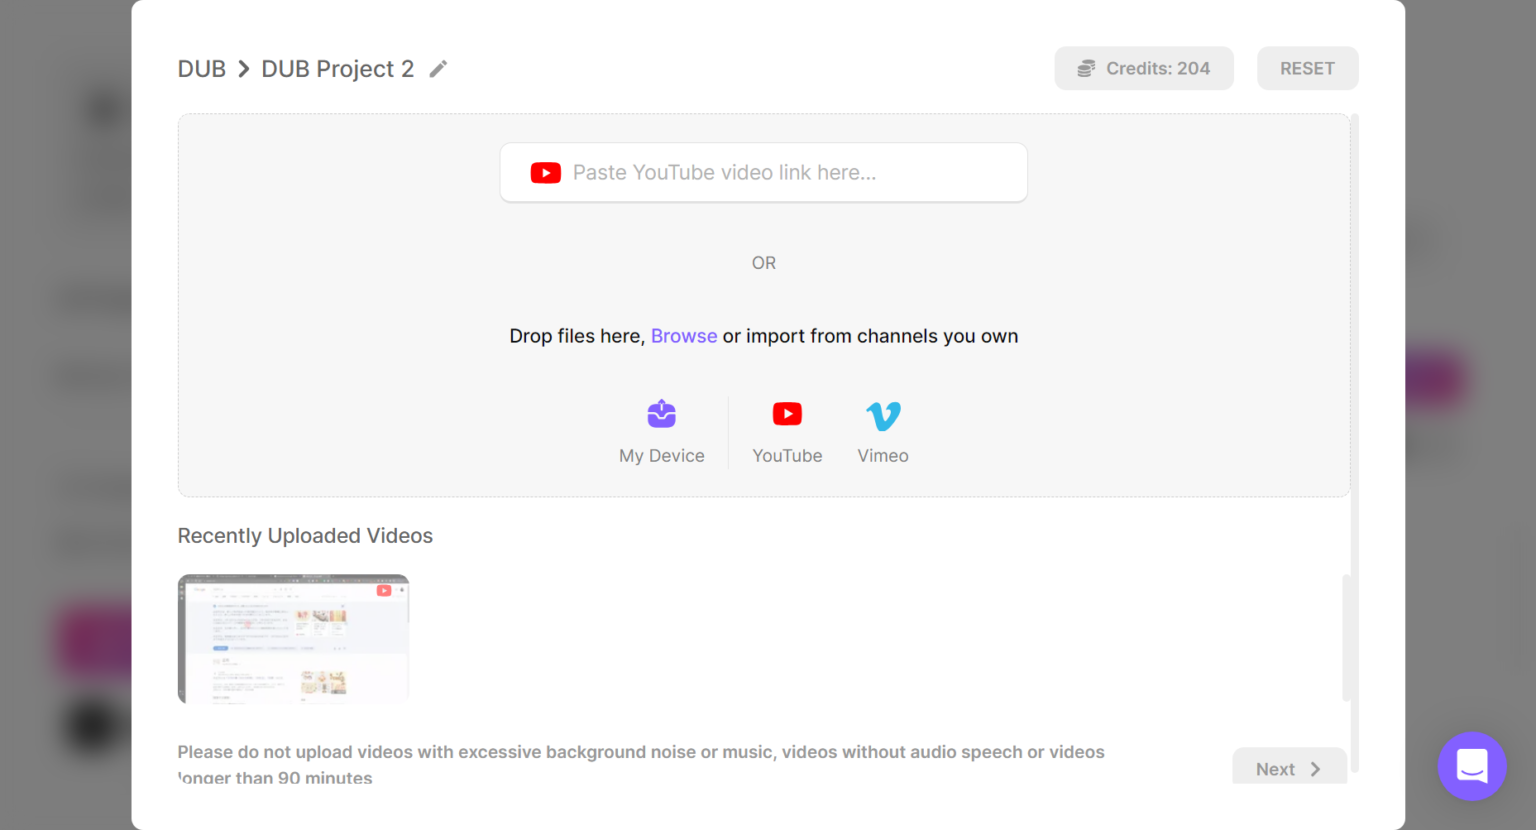Click the chevron arrow on Next

[1316, 769]
